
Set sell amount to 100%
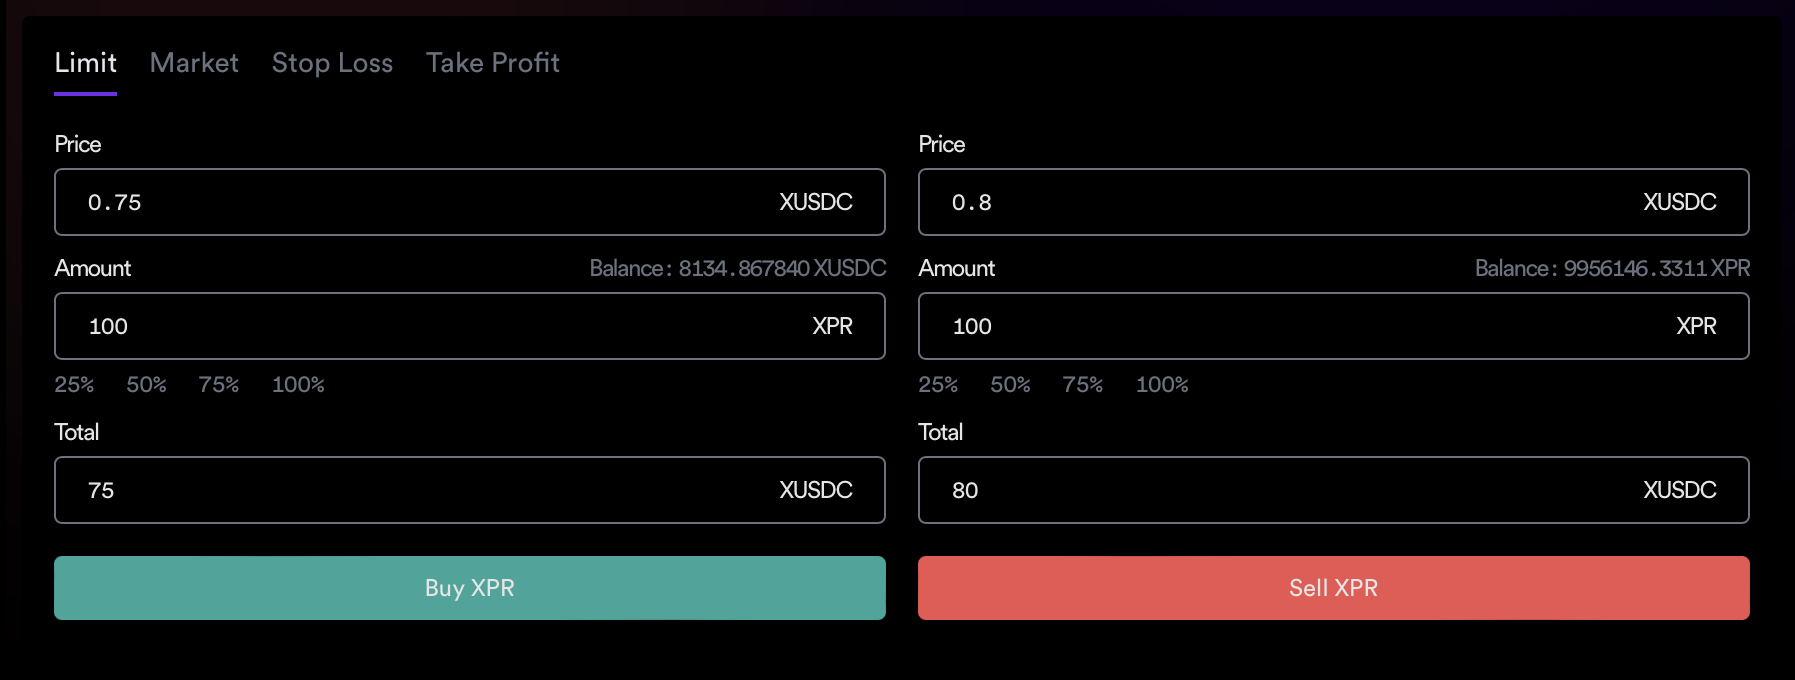click(x=1162, y=385)
